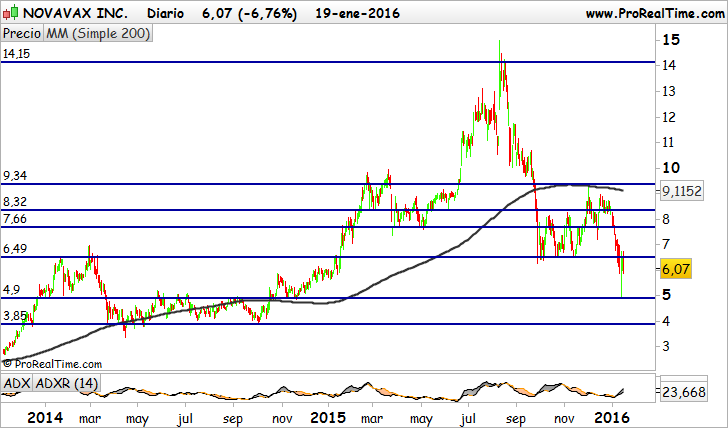
Task: Click the candlestick icon beside NOVAVAX INC.
Action: (10, 13)
